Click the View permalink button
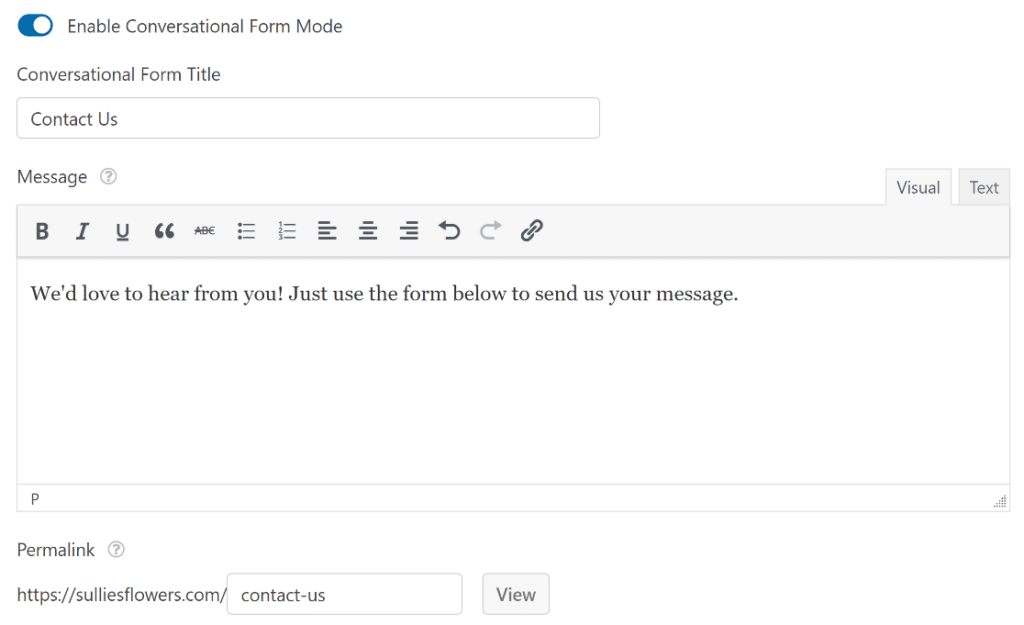This screenshot has height=625, width=1024. tap(515, 593)
